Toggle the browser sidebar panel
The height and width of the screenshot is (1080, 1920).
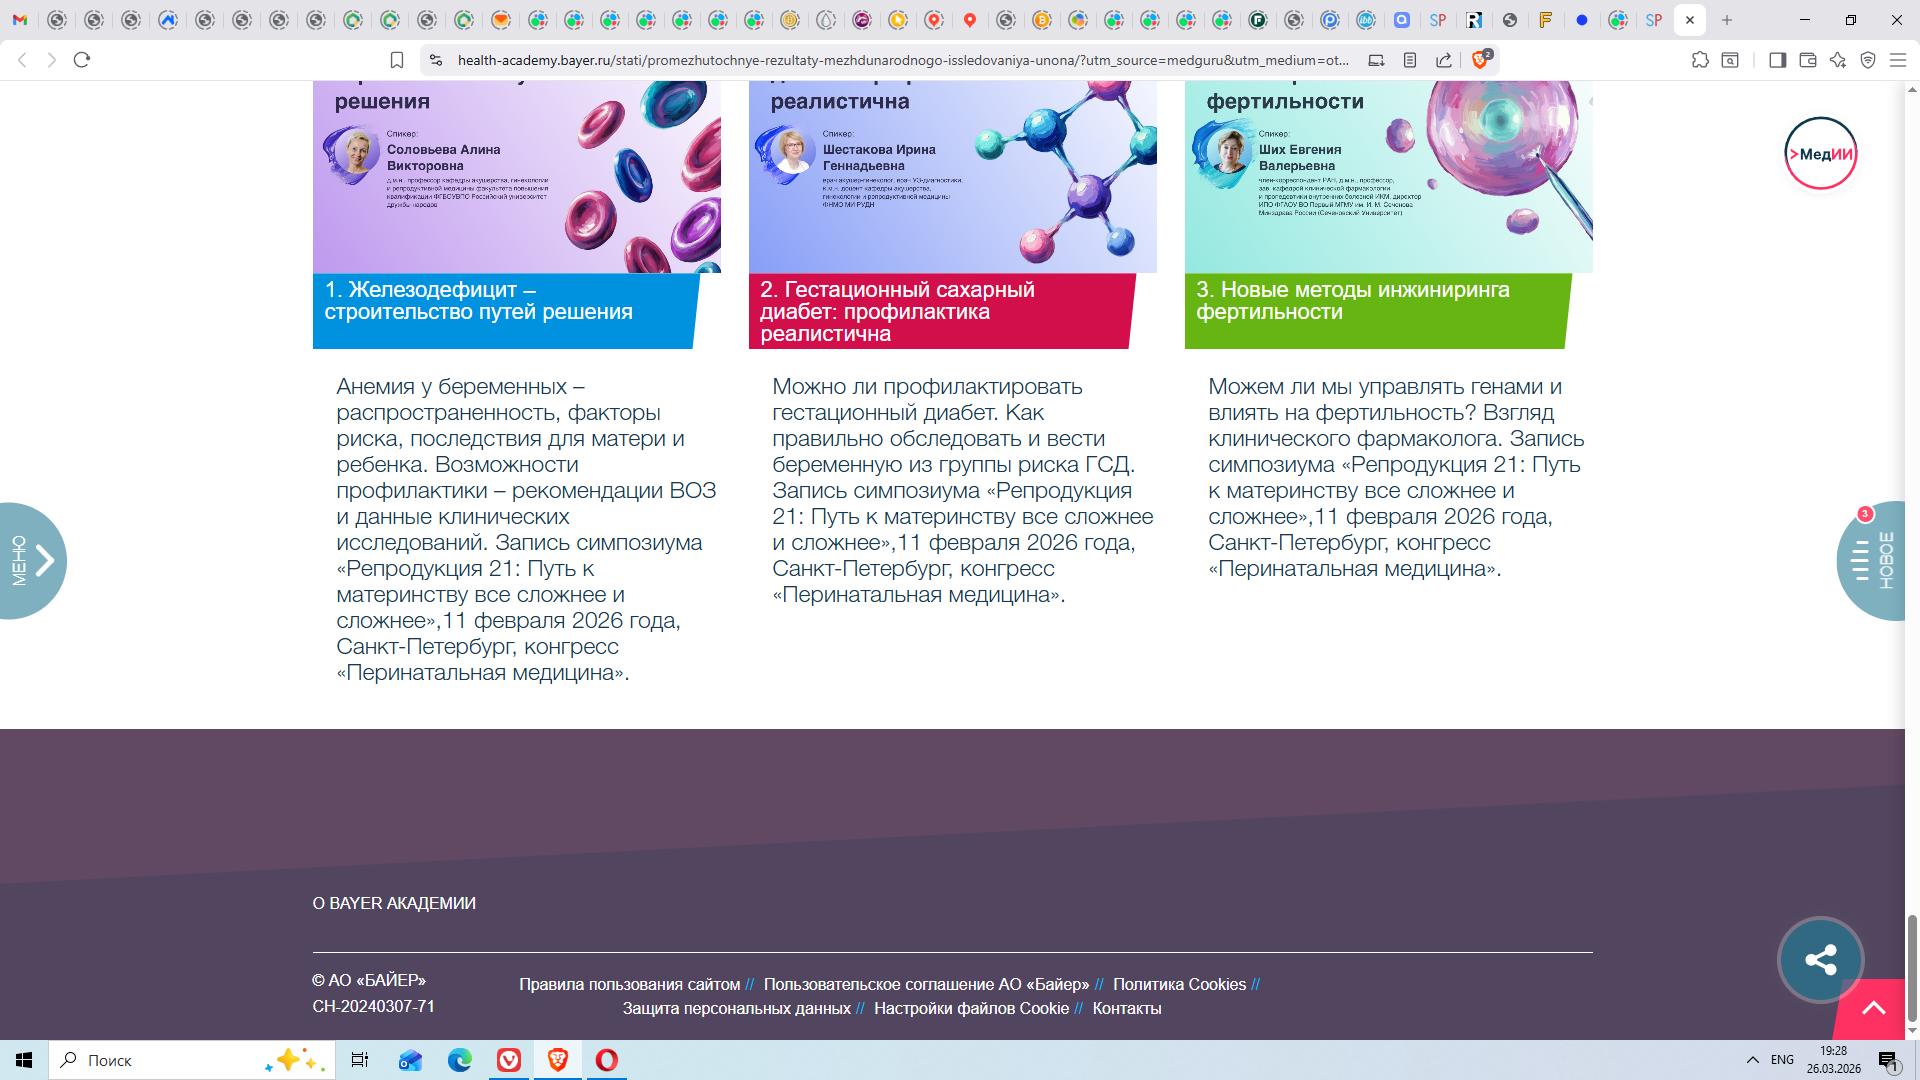tap(1777, 60)
